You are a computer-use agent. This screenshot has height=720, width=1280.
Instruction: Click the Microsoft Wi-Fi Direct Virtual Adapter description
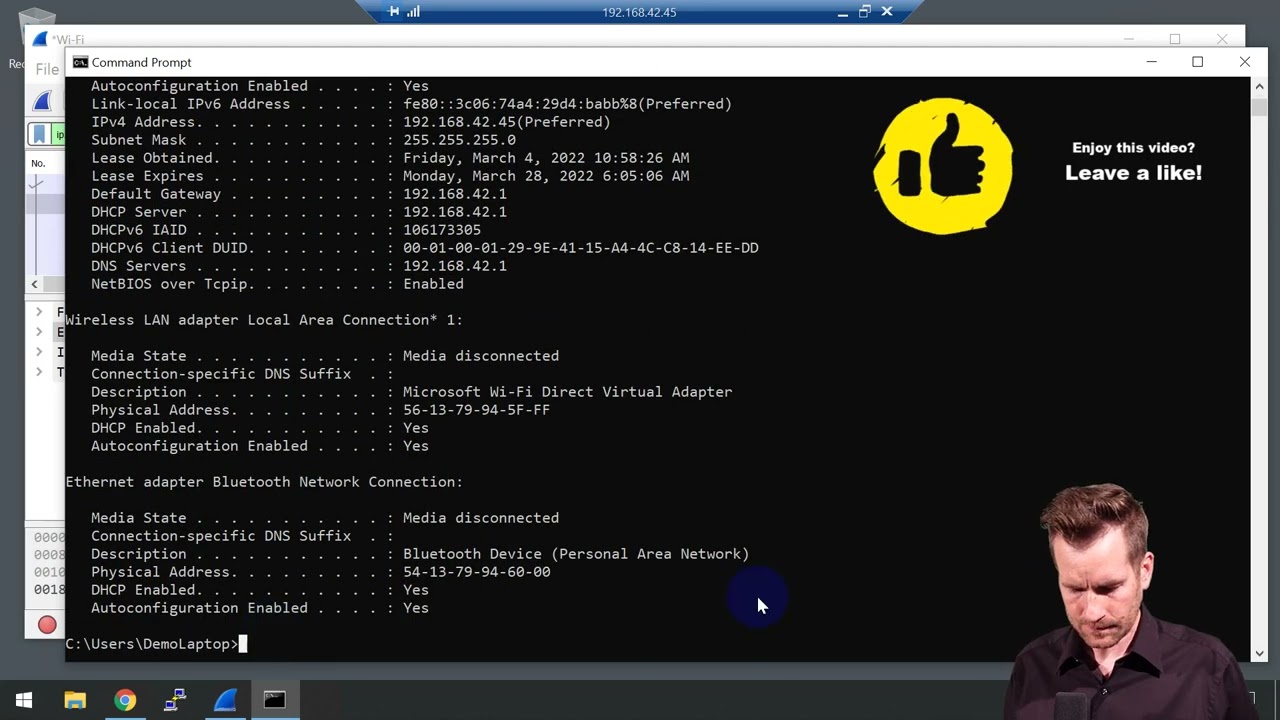(567, 392)
